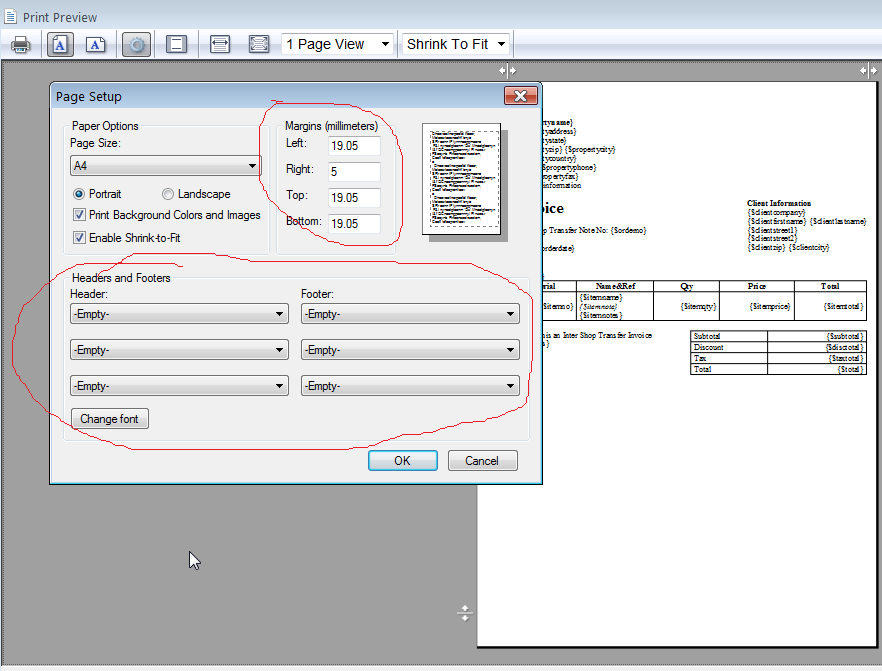
Task: Click the View Full Width icon
Action: pos(220,44)
